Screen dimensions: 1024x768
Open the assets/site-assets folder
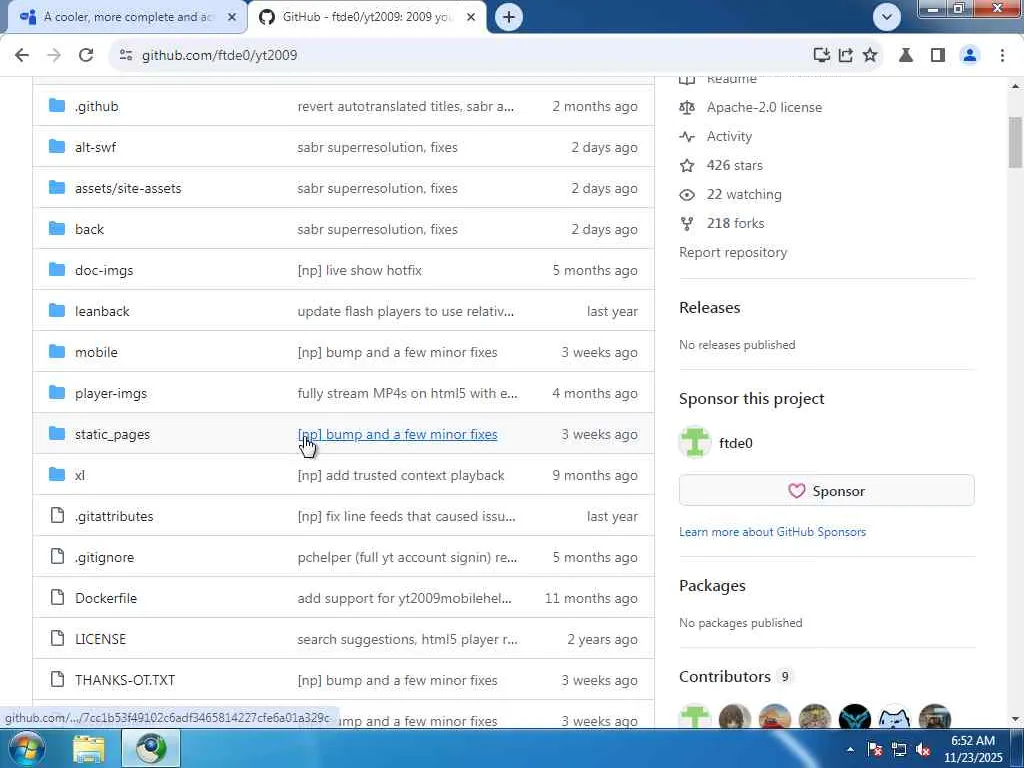click(x=128, y=189)
